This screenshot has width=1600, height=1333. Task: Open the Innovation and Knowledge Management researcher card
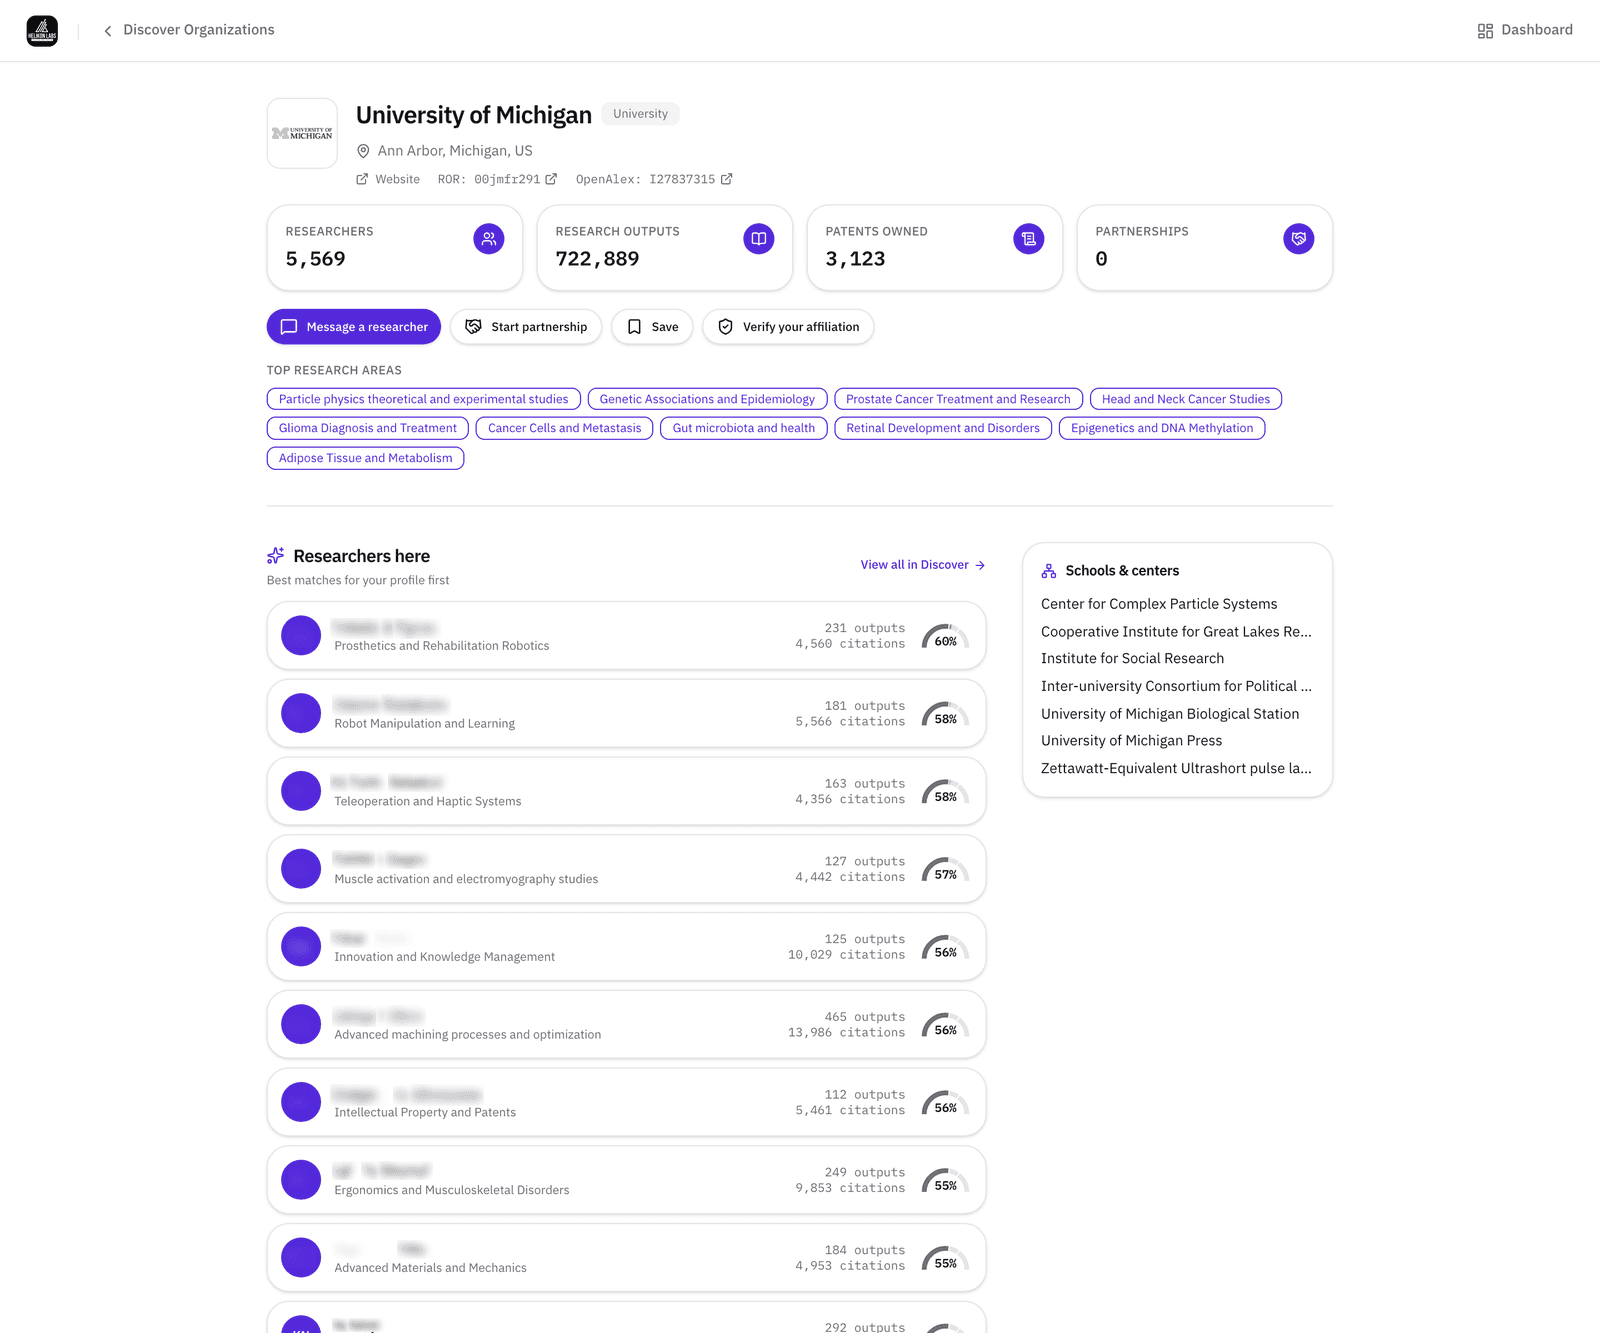click(x=627, y=947)
